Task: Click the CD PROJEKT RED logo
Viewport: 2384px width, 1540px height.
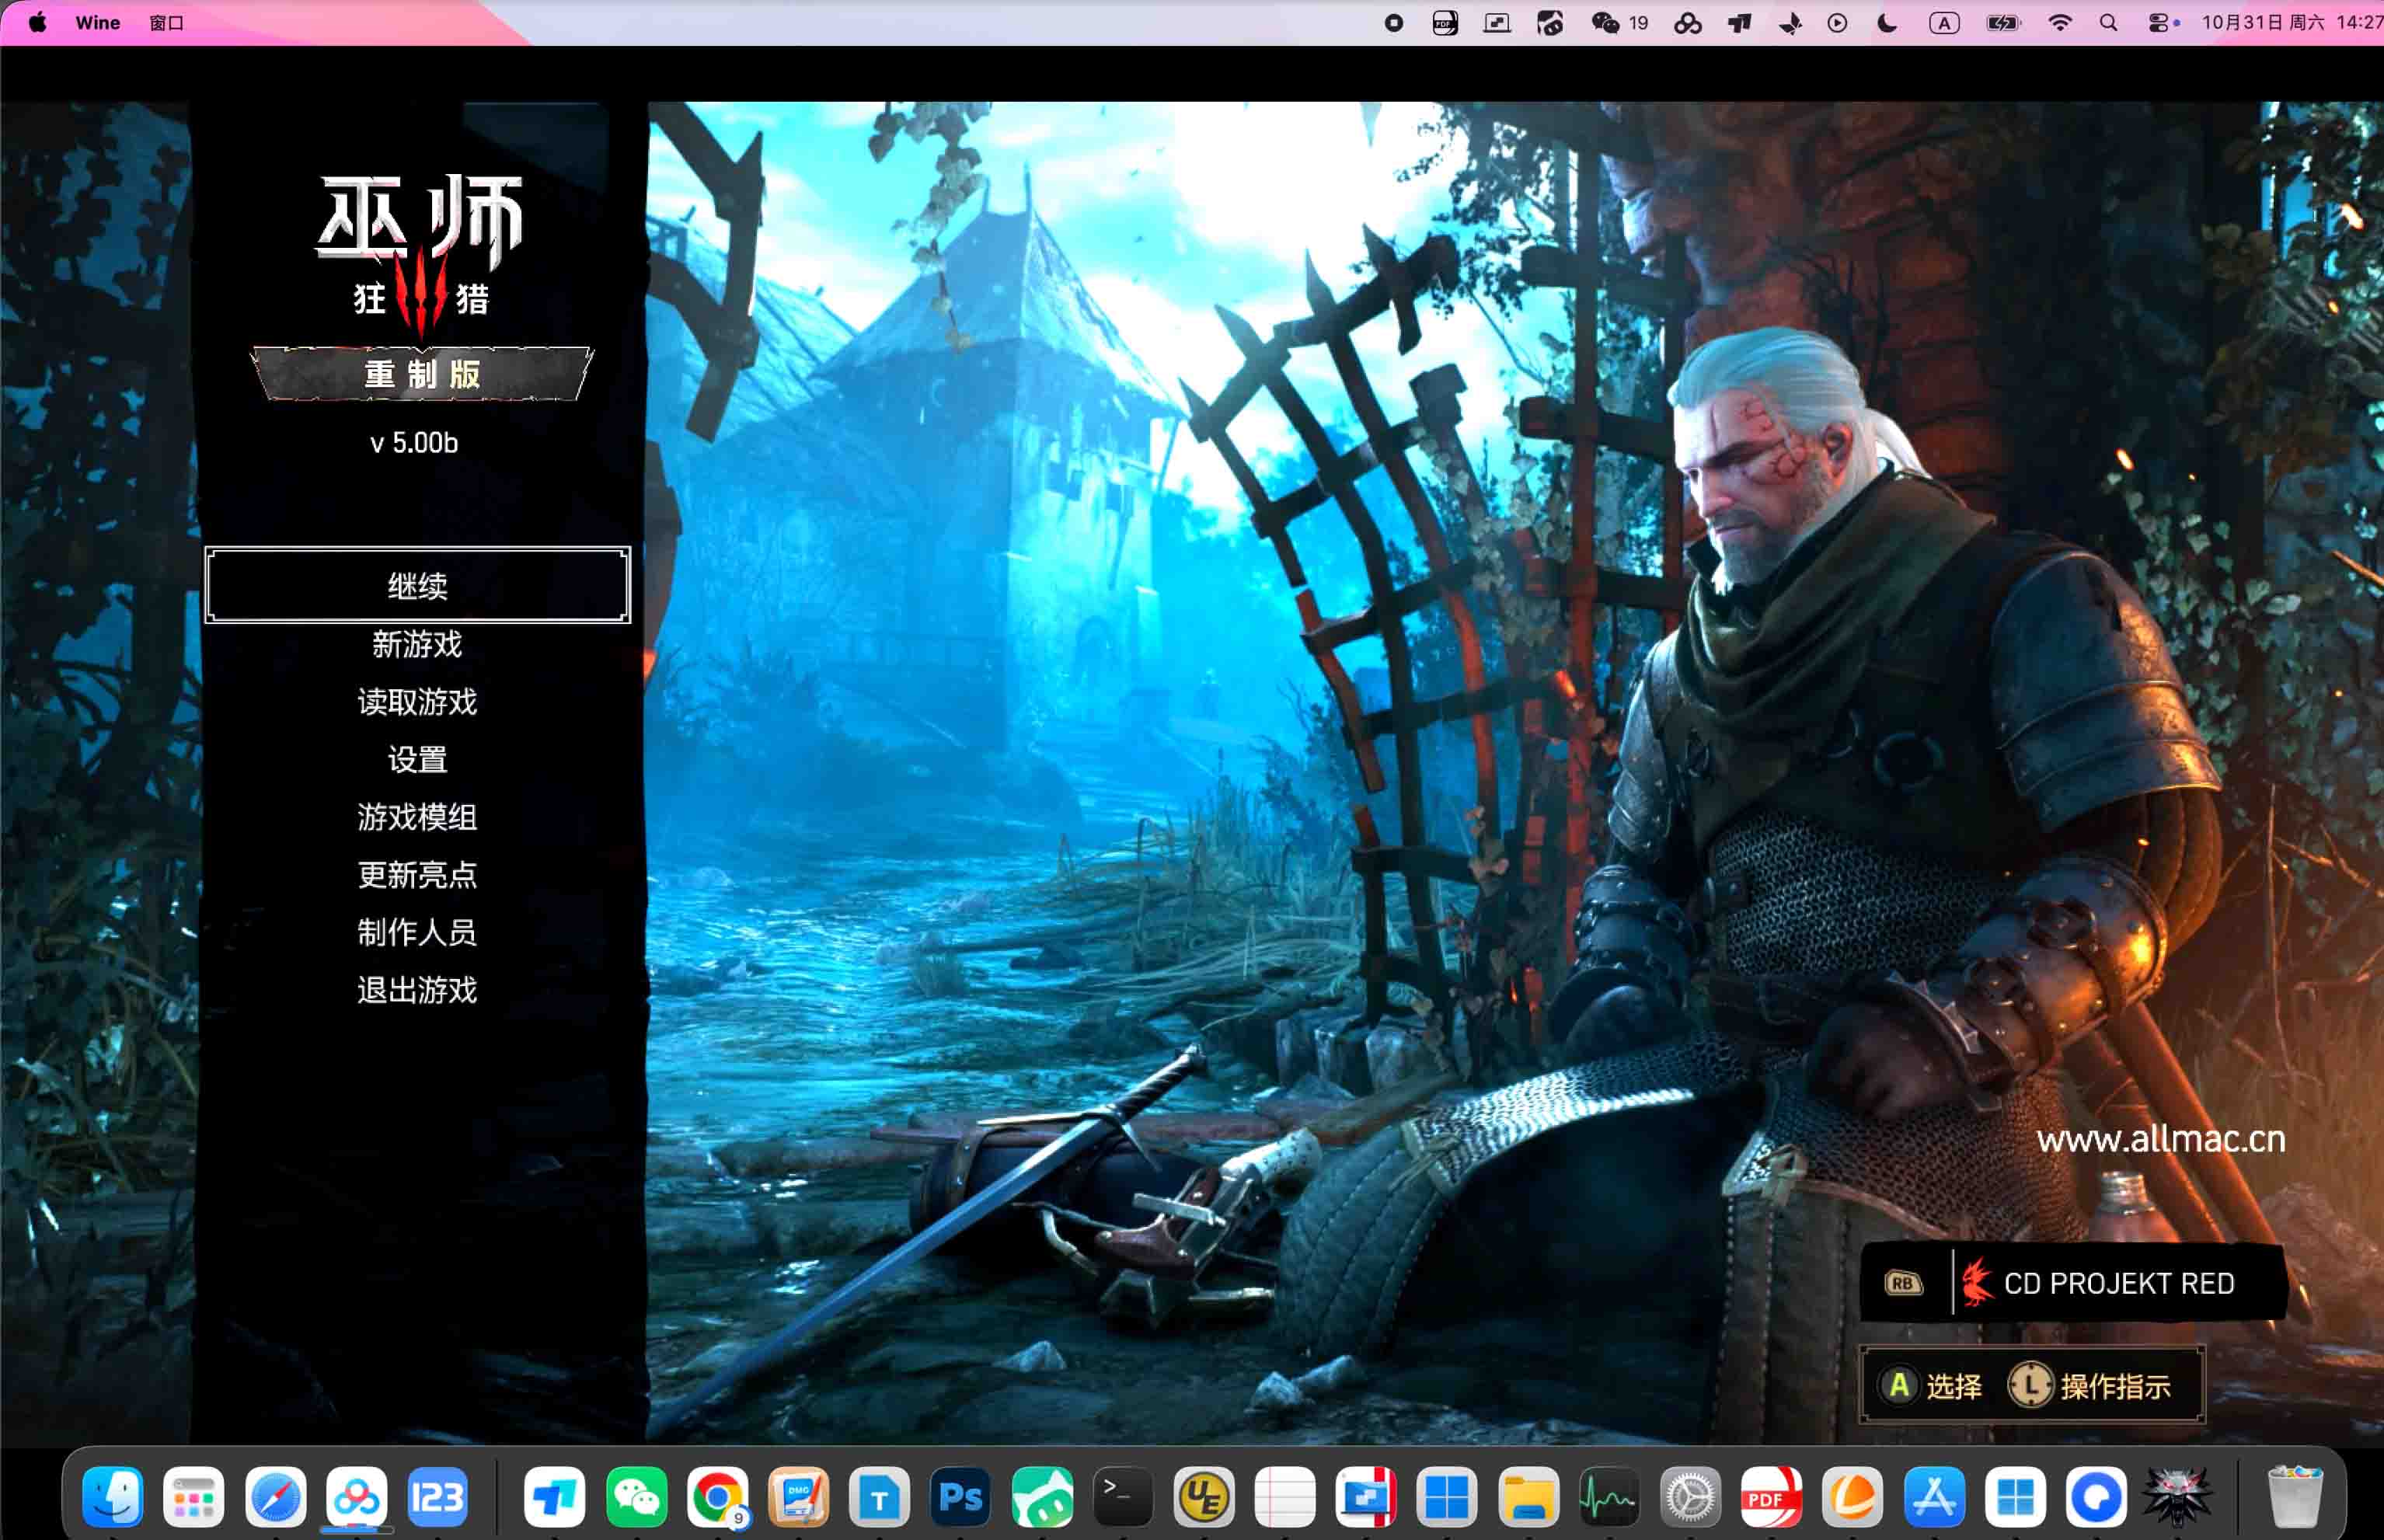Action: [2097, 1283]
